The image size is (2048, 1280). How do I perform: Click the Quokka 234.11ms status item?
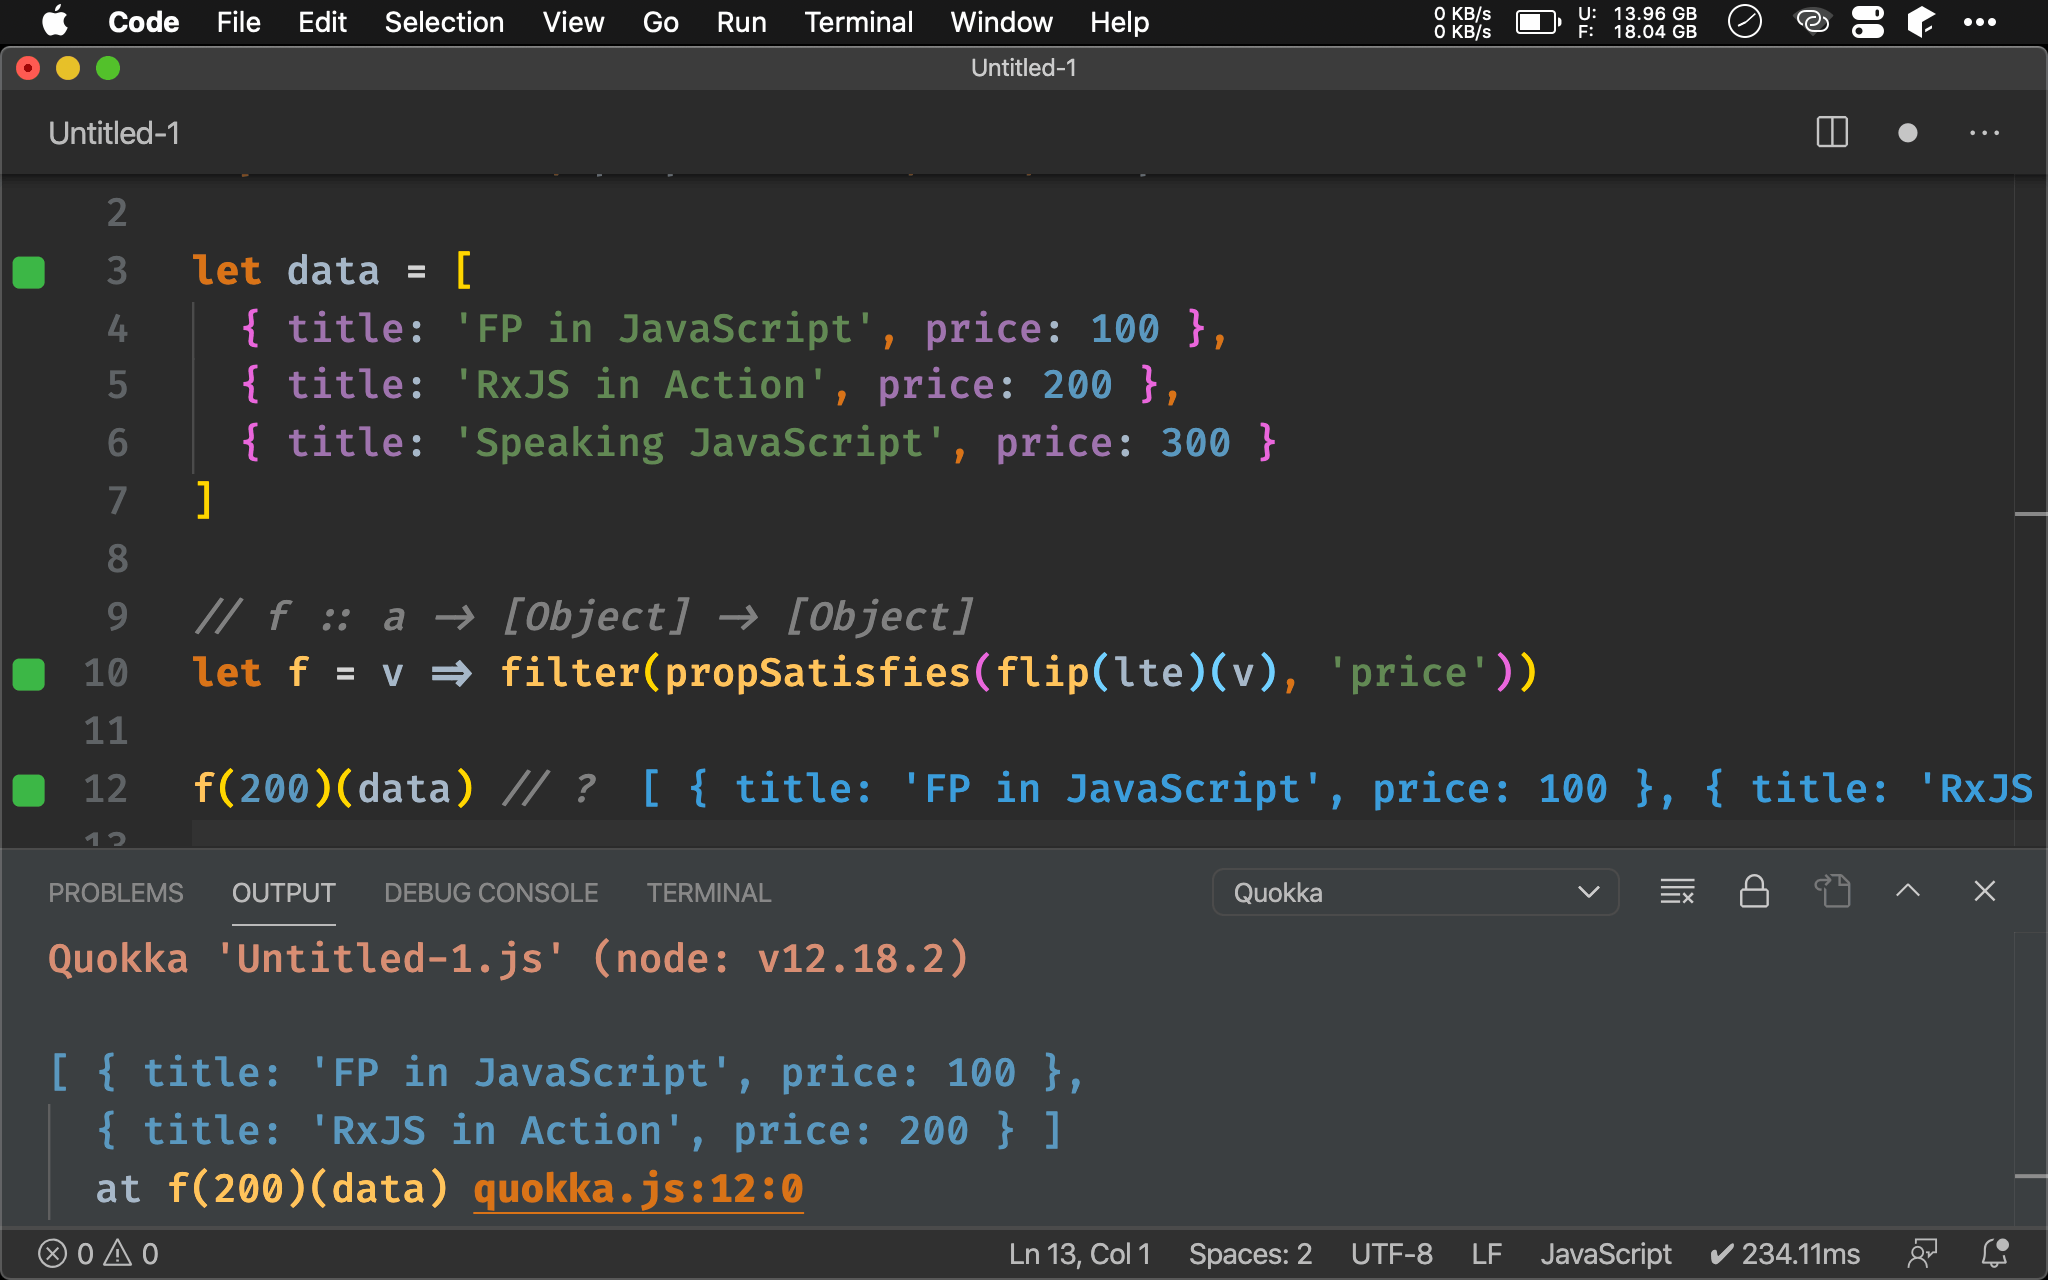coord(1785,1254)
